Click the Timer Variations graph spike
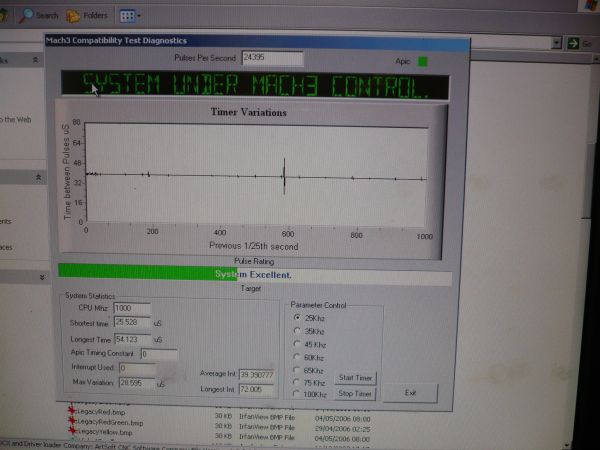This screenshot has height=450, width=600. tap(284, 176)
